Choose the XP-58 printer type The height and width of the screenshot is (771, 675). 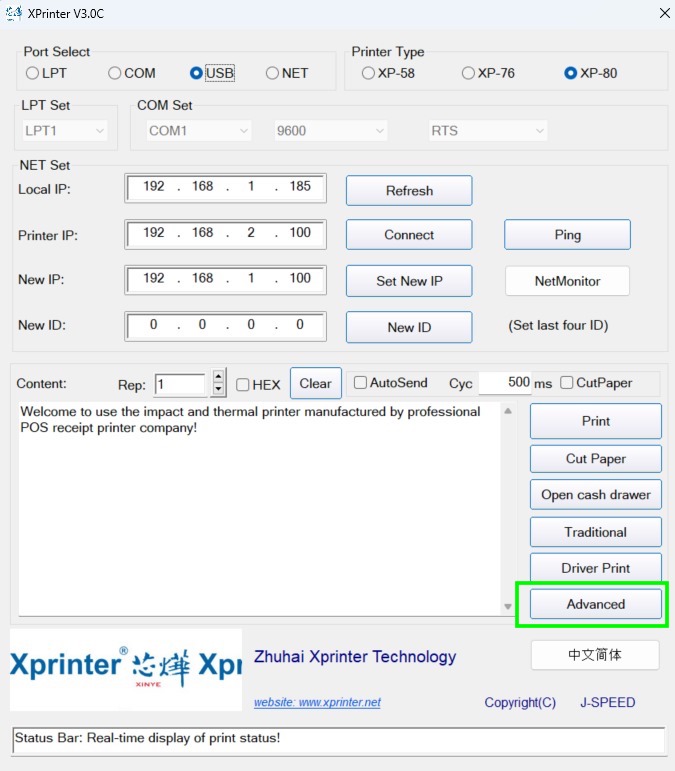(369, 73)
